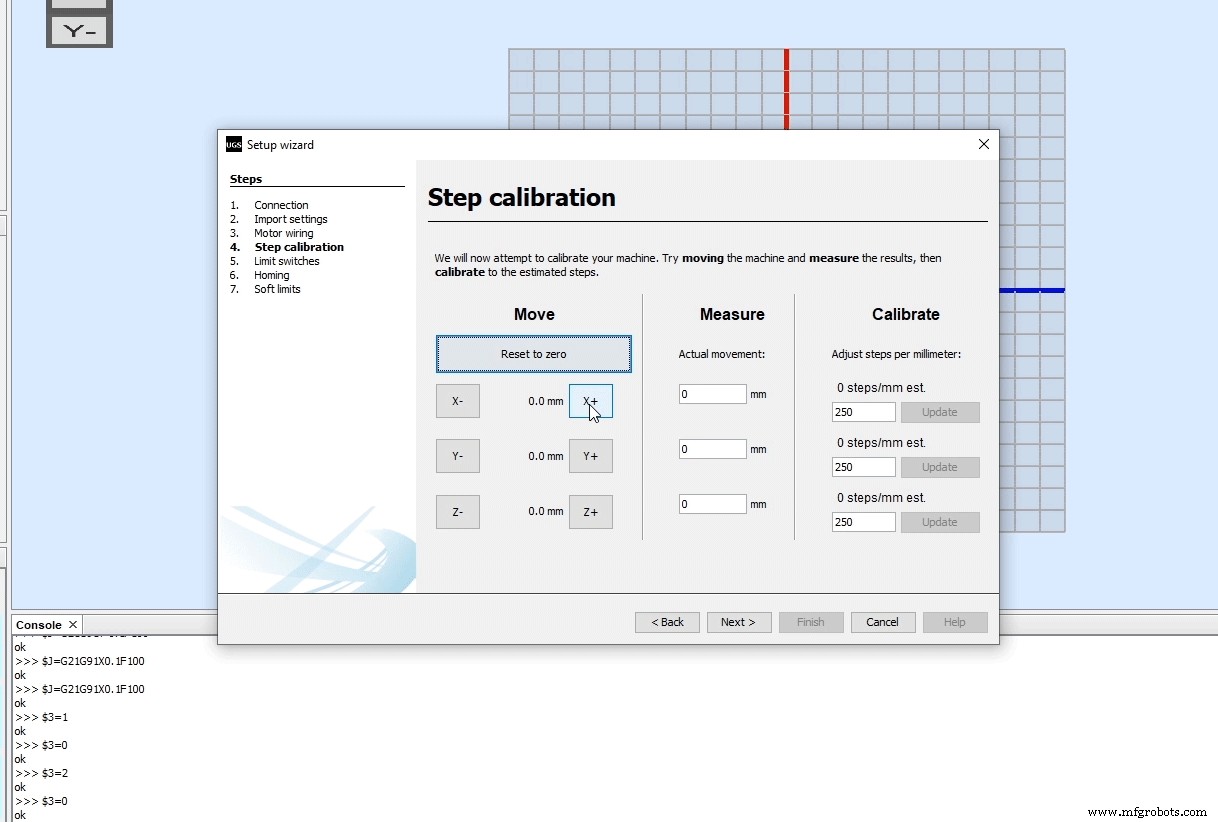Image resolution: width=1218 pixels, height=822 pixels.
Task: Select the Connection step in the wizard
Action: (281, 204)
